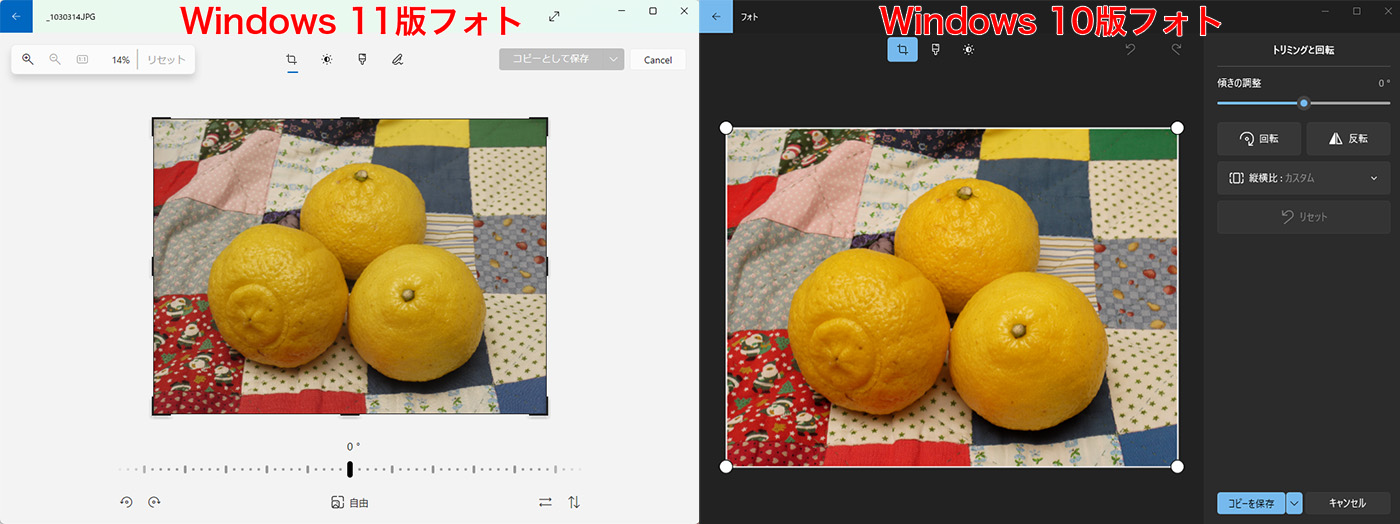Viewport: 1400px width, 524px height.
Task: Go back in Windows 11 Photos window
Action: [16, 16]
